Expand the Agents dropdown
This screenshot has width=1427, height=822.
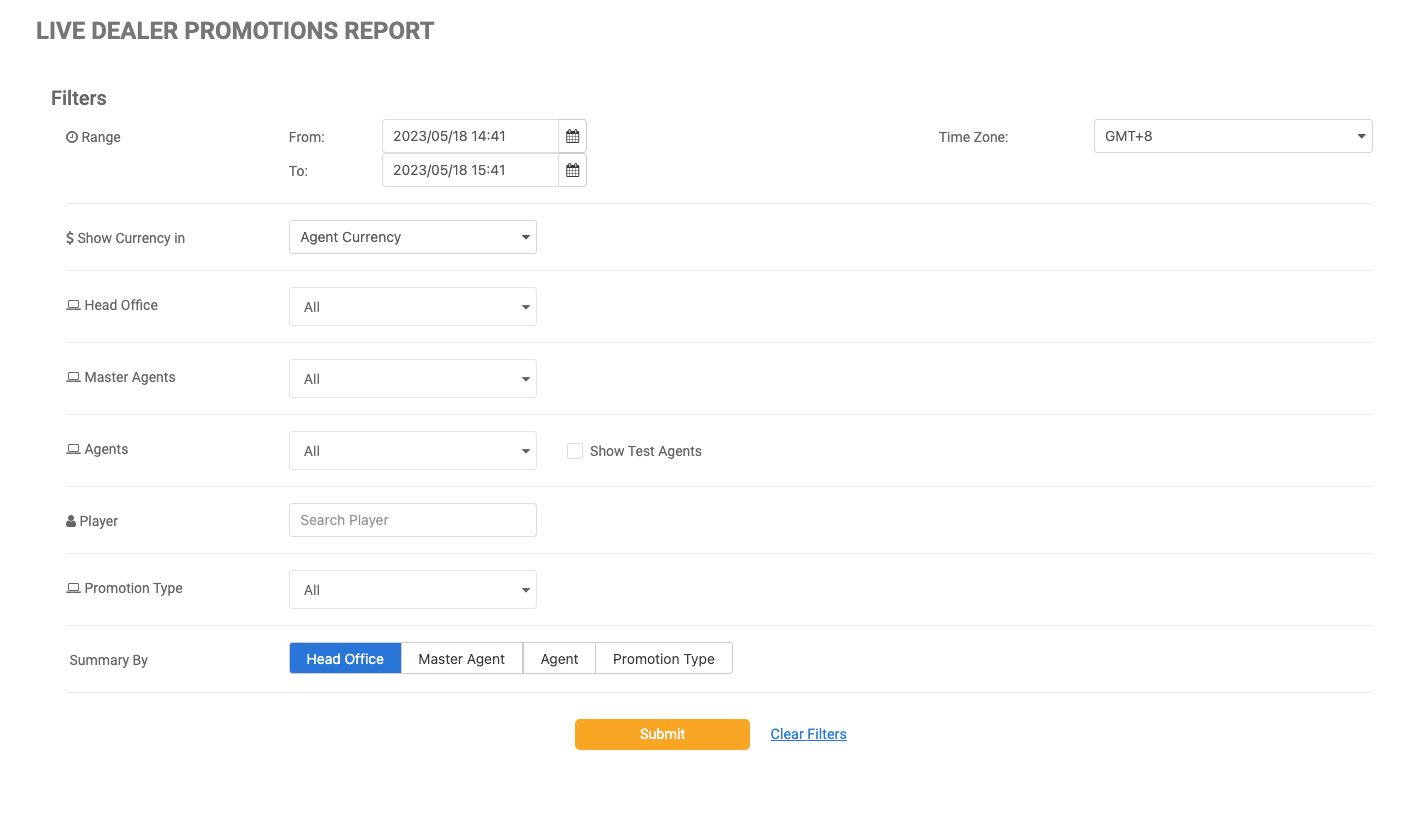(x=412, y=451)
